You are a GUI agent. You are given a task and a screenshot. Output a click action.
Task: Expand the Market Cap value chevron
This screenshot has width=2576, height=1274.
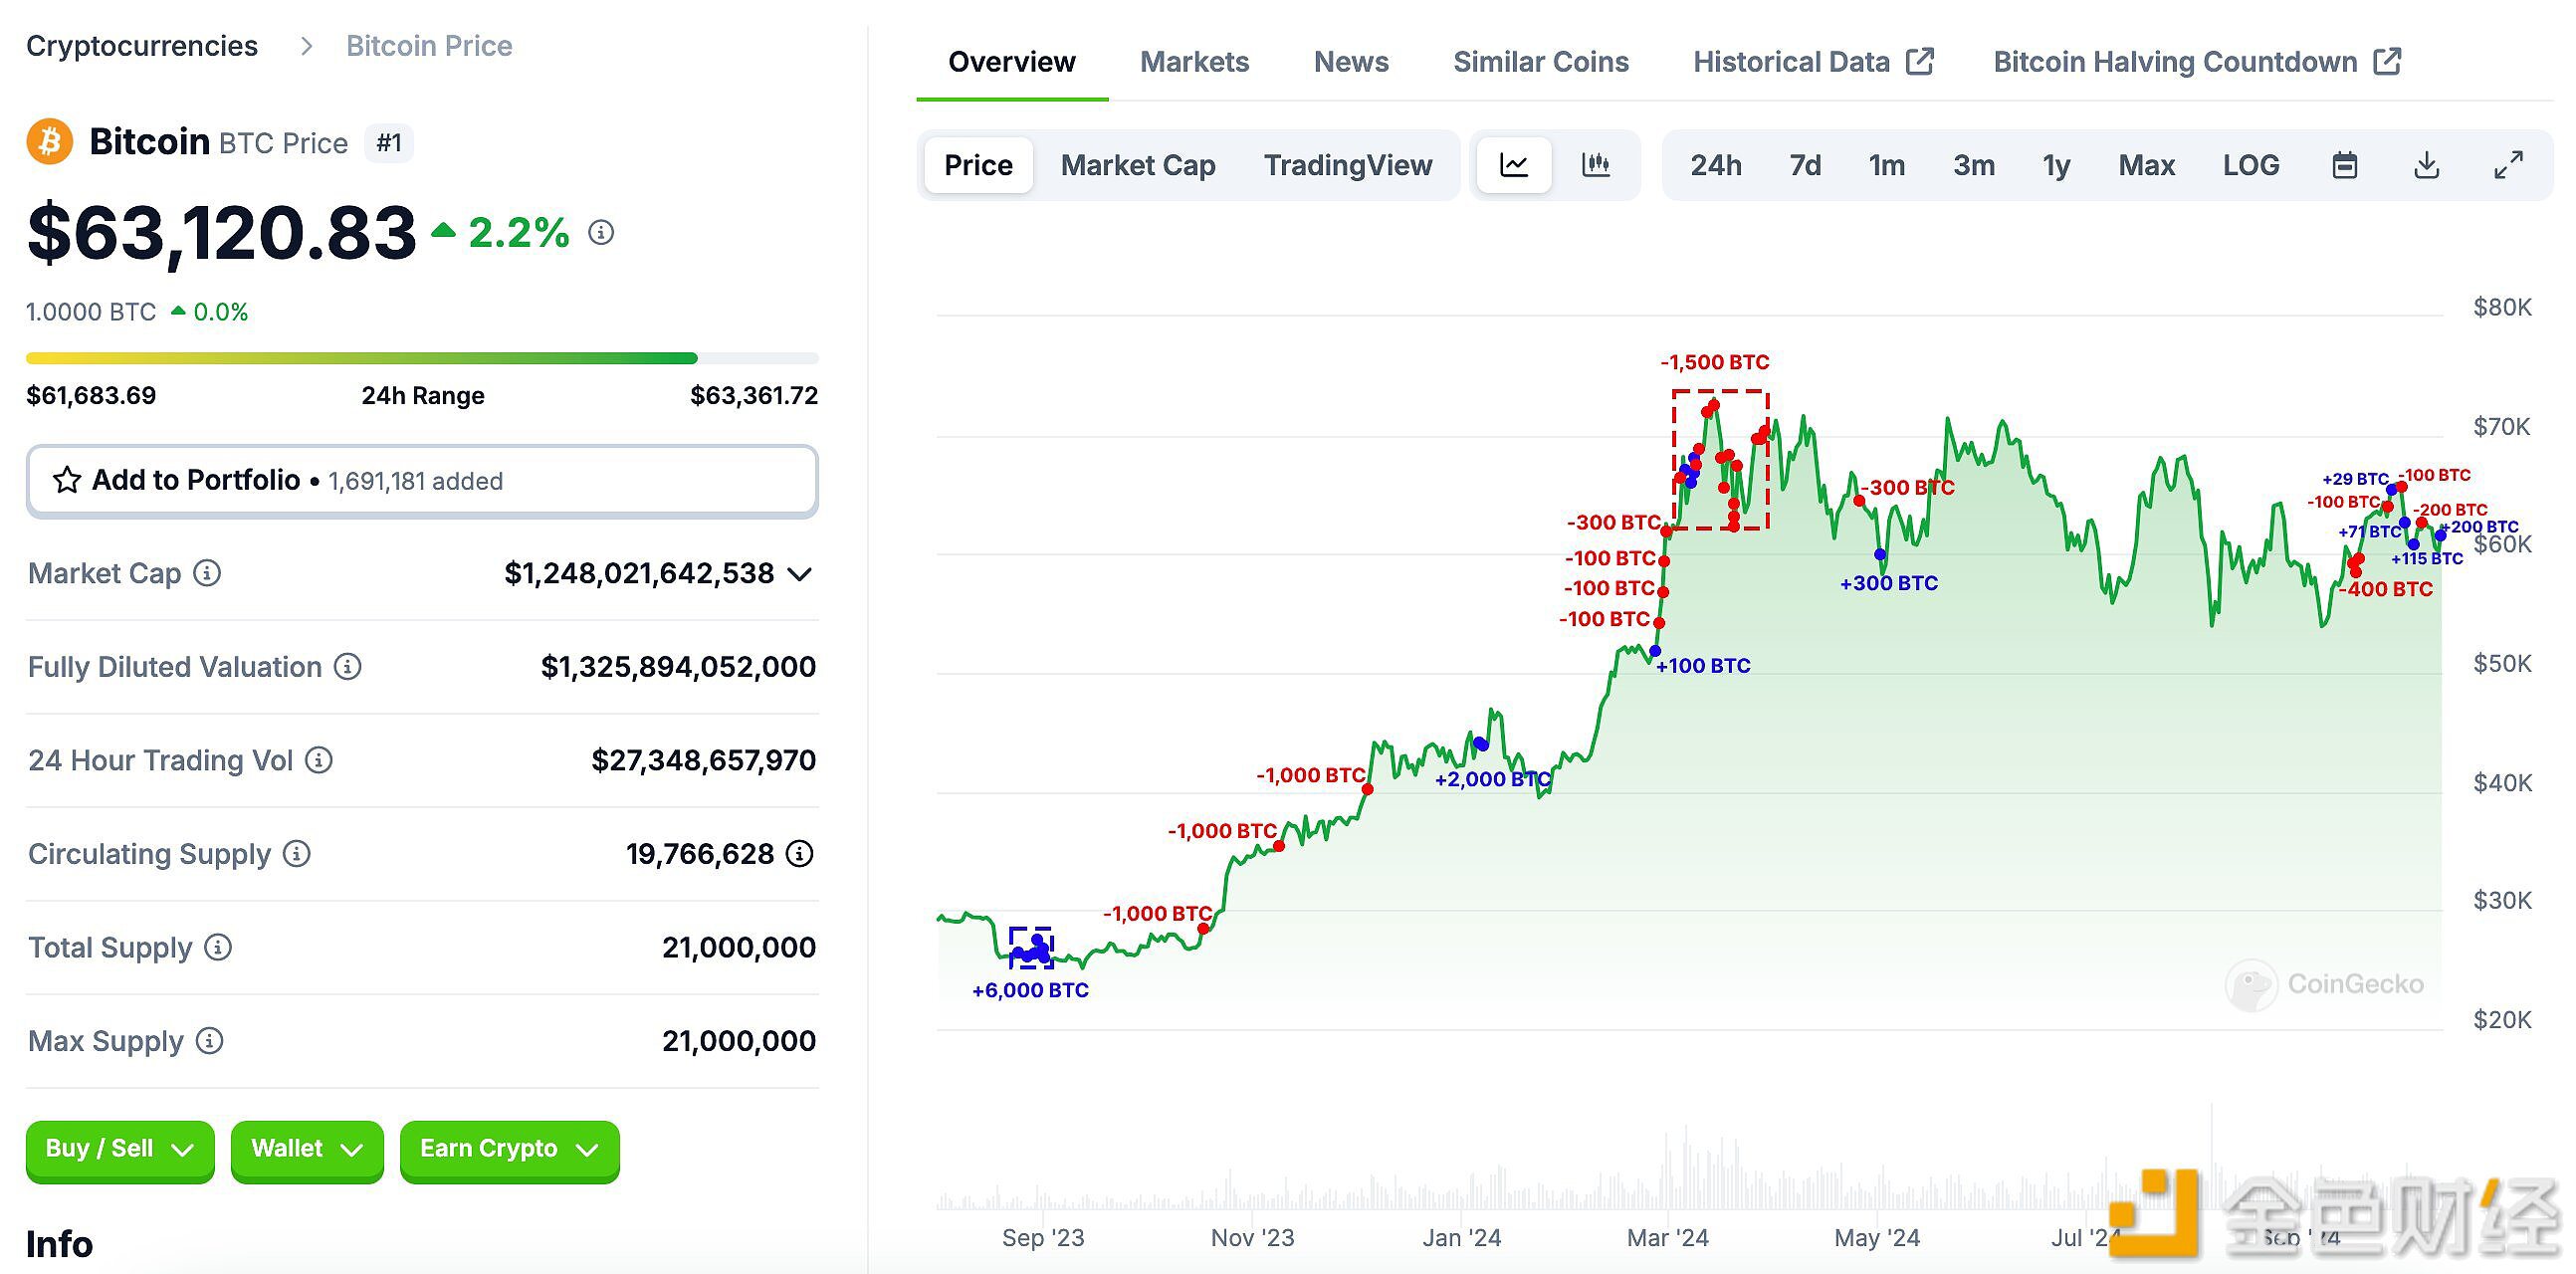799,574
